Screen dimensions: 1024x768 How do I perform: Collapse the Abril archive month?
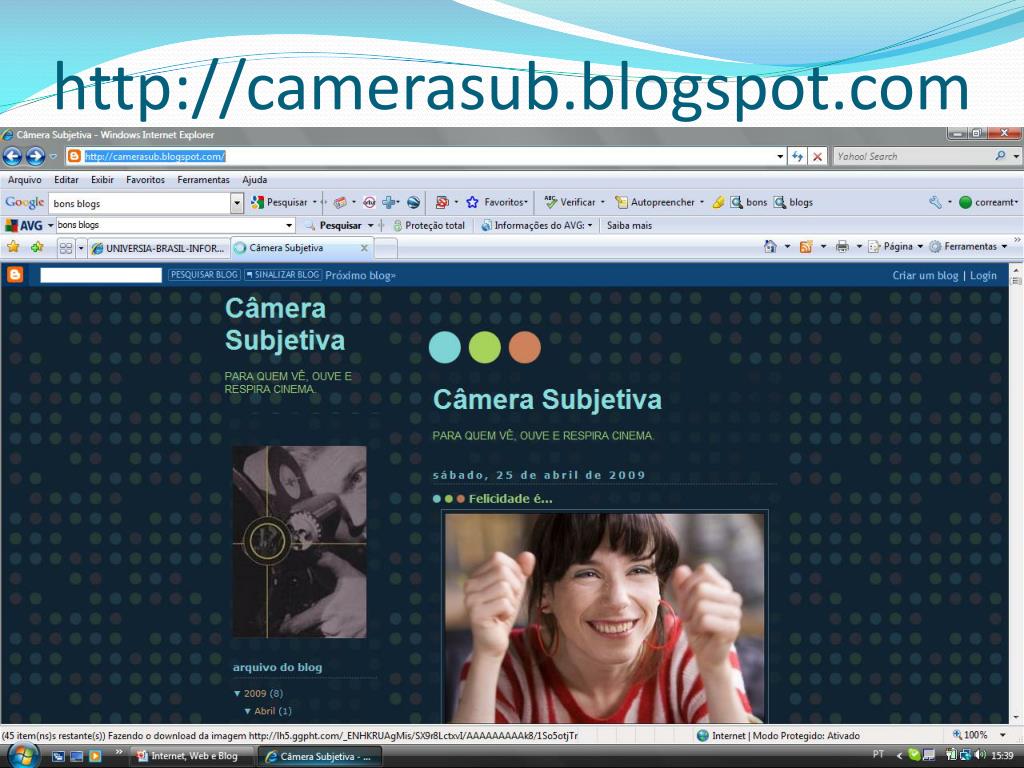click(248, 711)
